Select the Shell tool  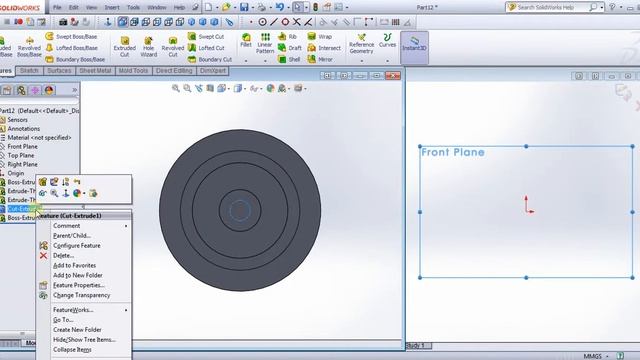click(289, 59)
